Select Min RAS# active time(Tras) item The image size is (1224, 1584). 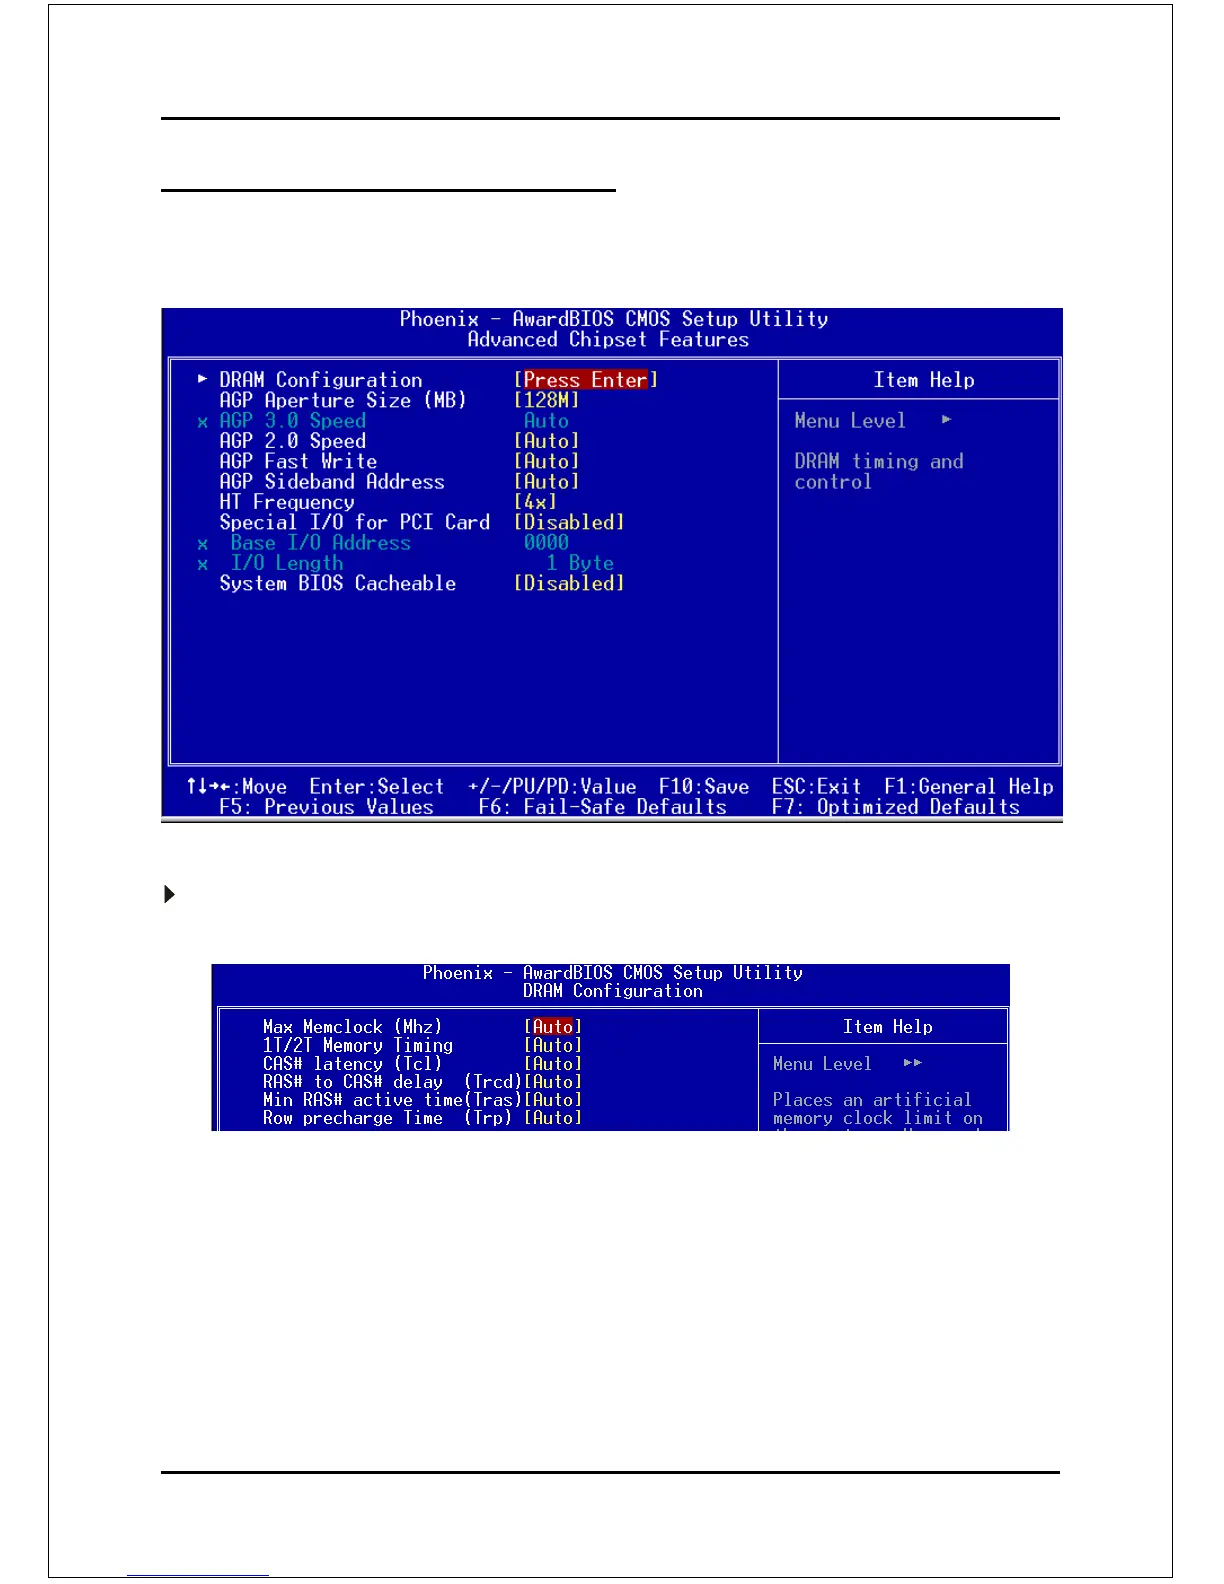pos(392,1100)
